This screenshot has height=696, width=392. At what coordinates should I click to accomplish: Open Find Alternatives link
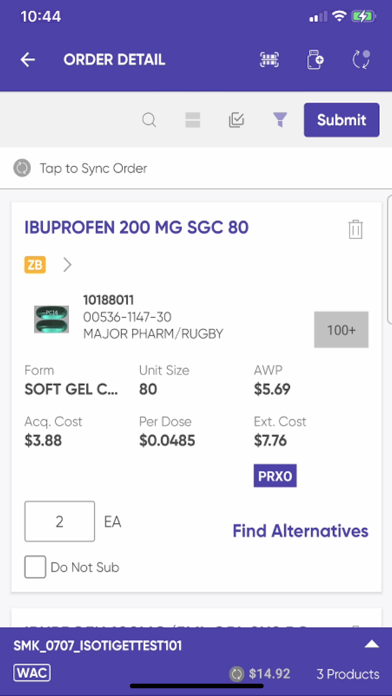point(301,531)
